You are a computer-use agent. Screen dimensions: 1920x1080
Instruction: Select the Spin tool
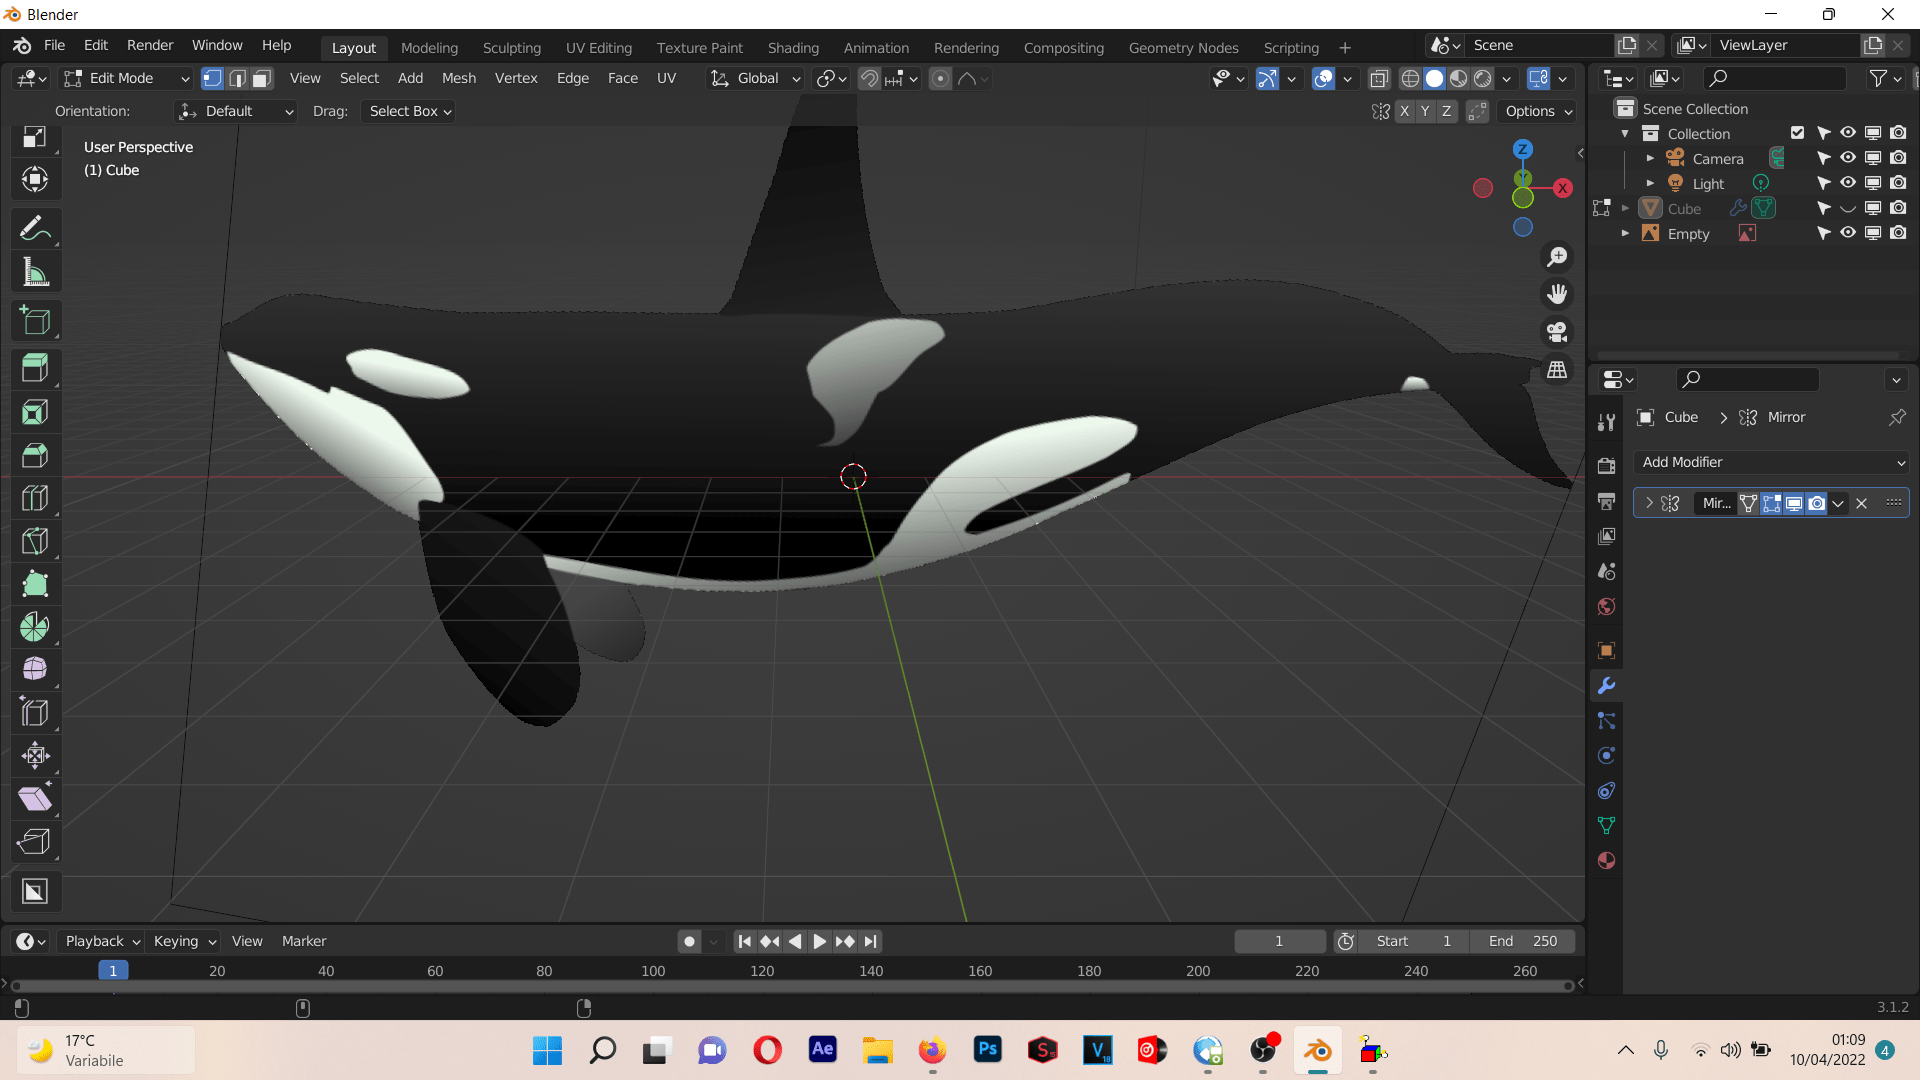35,627
